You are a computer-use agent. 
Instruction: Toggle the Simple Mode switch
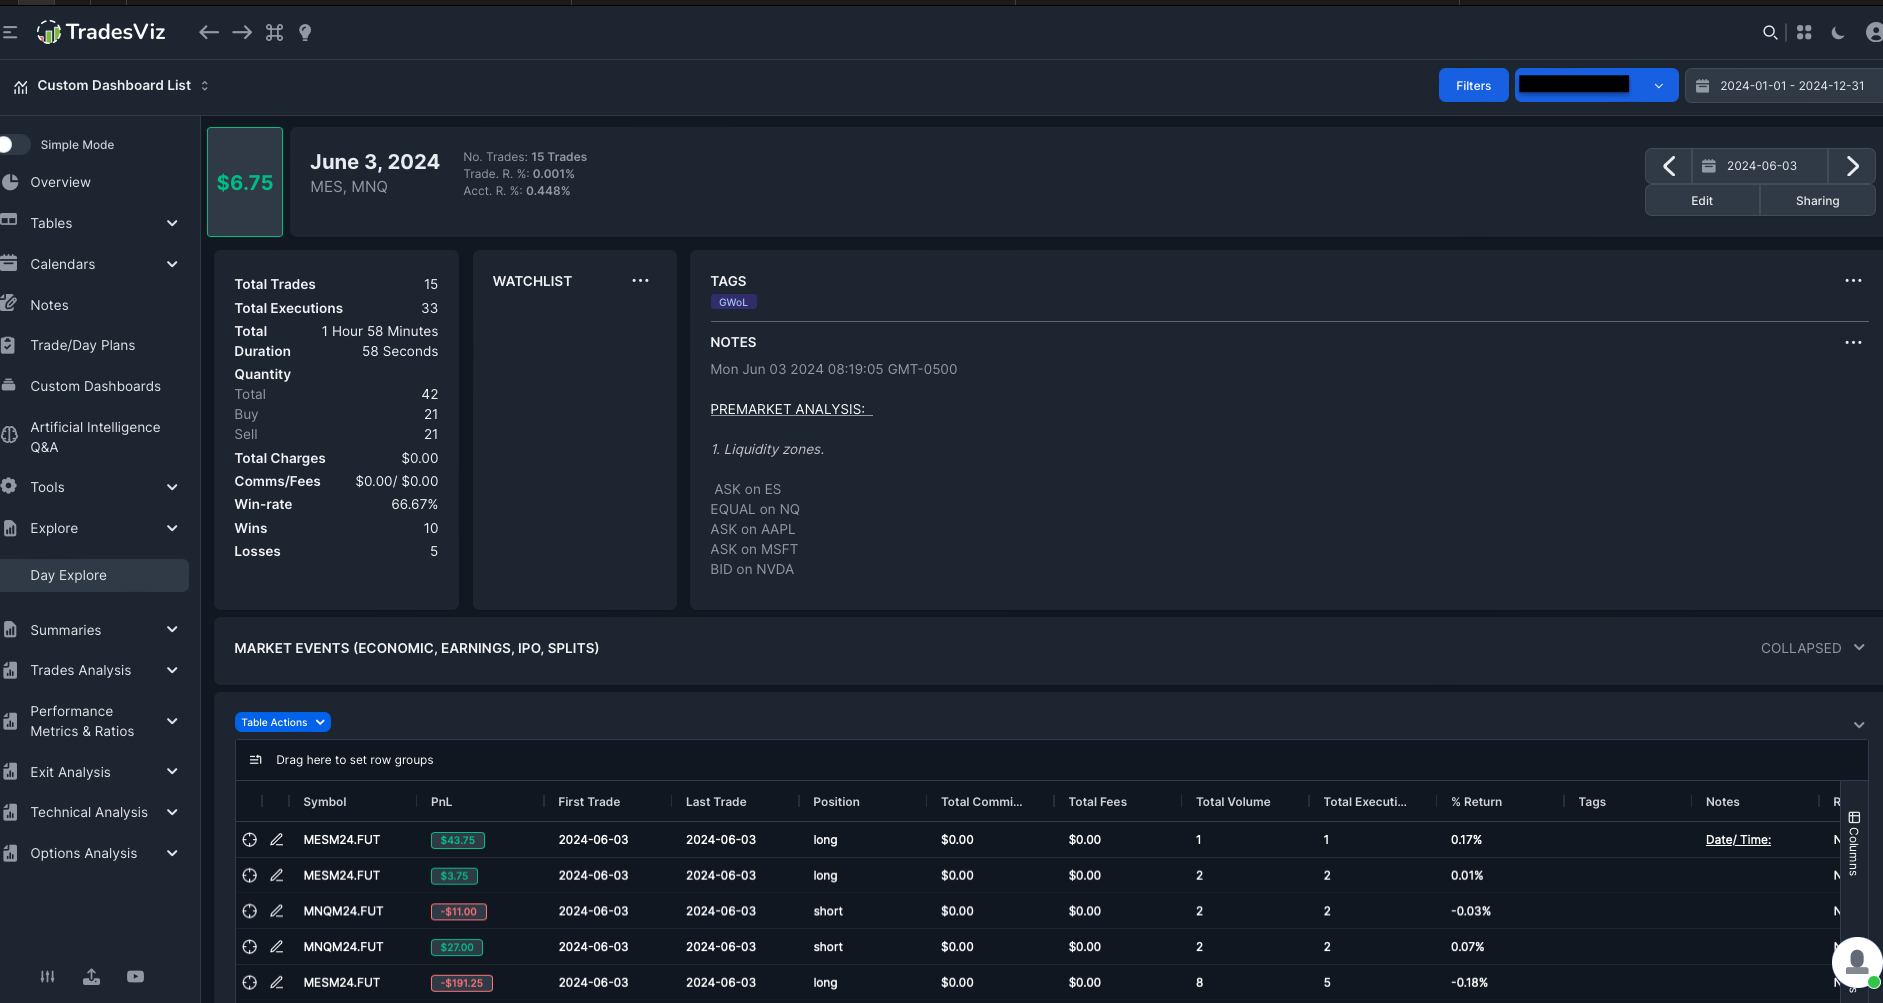point(14,144)
